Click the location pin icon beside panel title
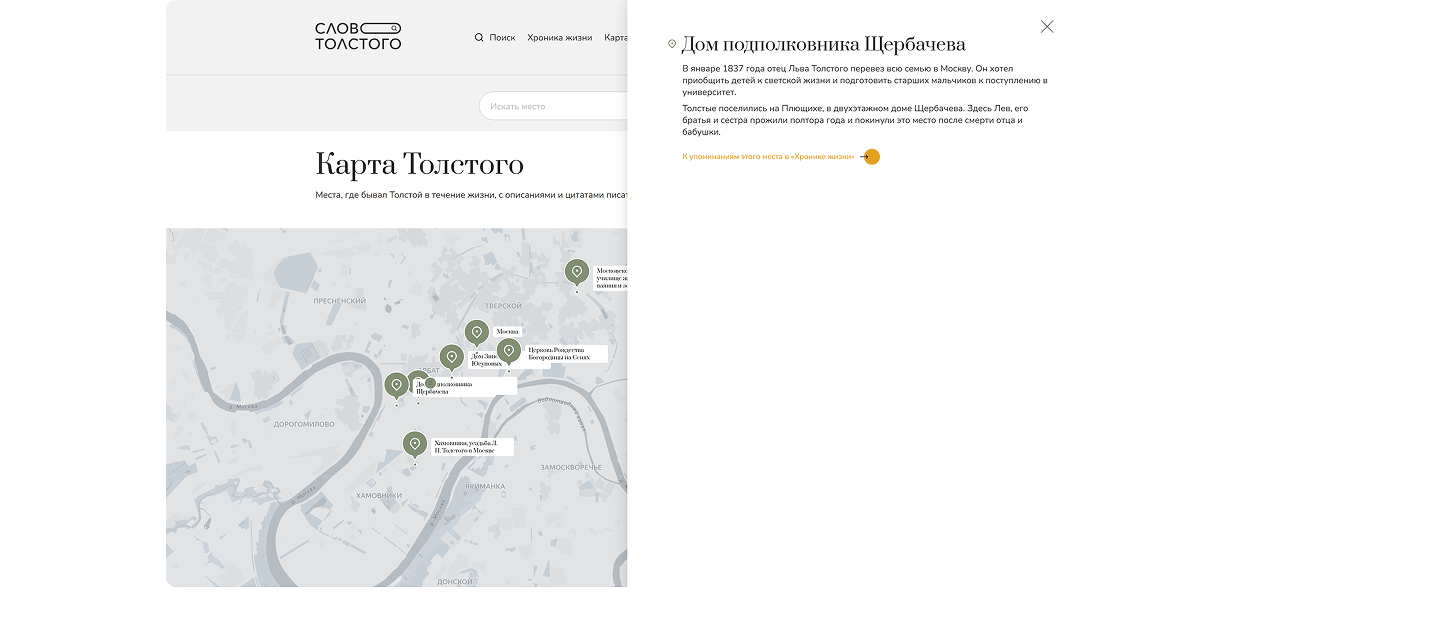 tap(672, 44)
